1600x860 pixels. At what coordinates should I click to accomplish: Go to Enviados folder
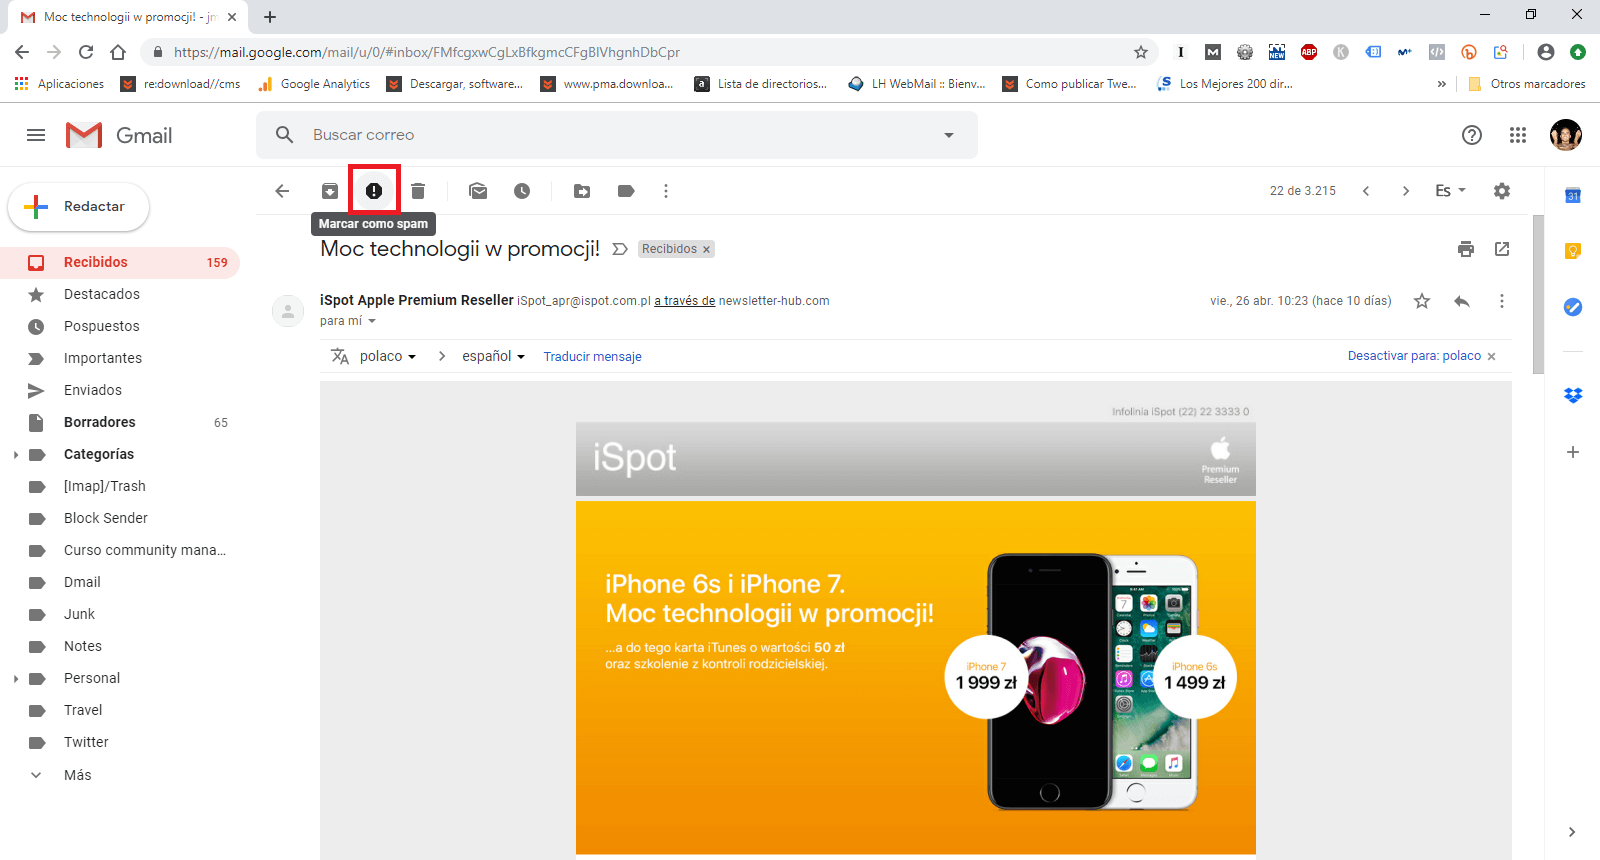(x=92, y=390)
